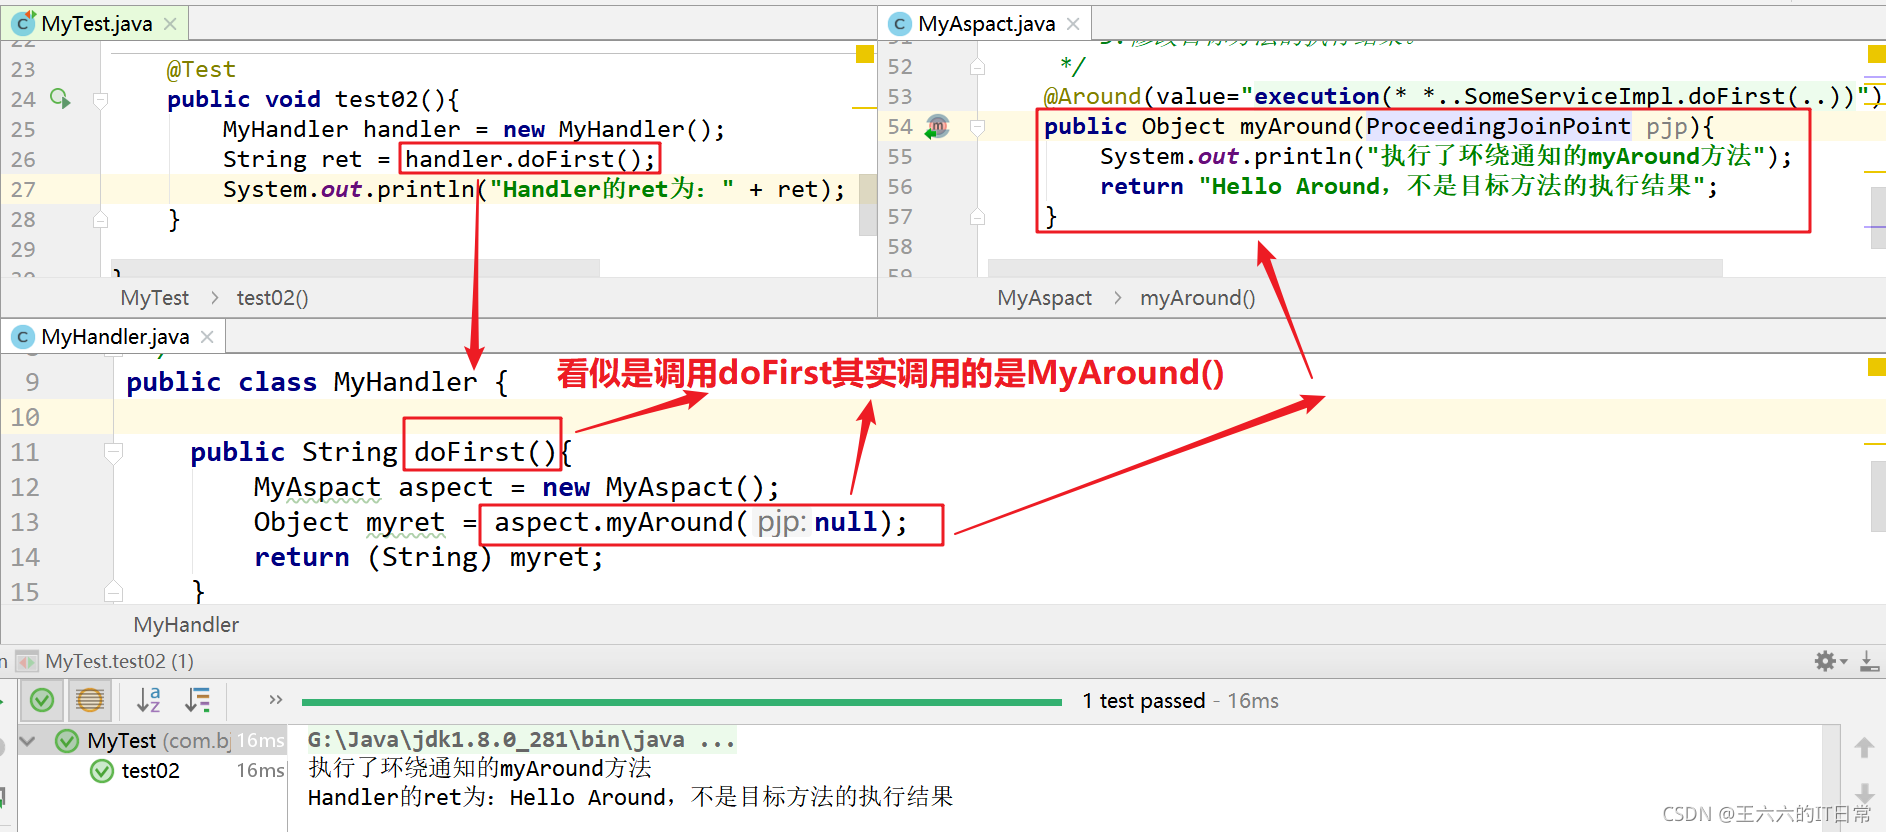
Task: Click myAround() in the breadcrumb bar
Action: coord(1197,298)
